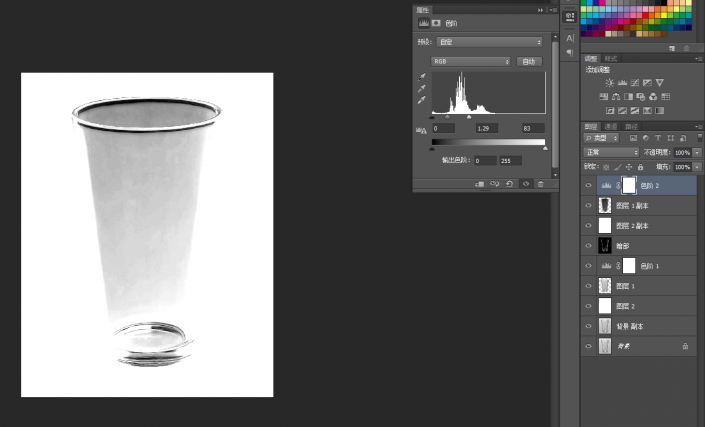The image size is (705, 427).
Task: Hide the 色阶 2 layer
Action: point(589,186)
